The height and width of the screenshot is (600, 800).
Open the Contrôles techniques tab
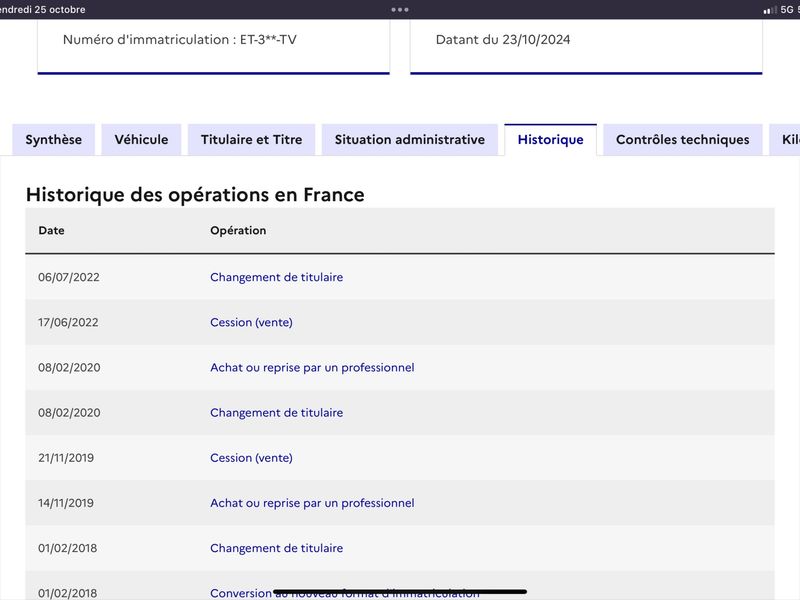683,139
